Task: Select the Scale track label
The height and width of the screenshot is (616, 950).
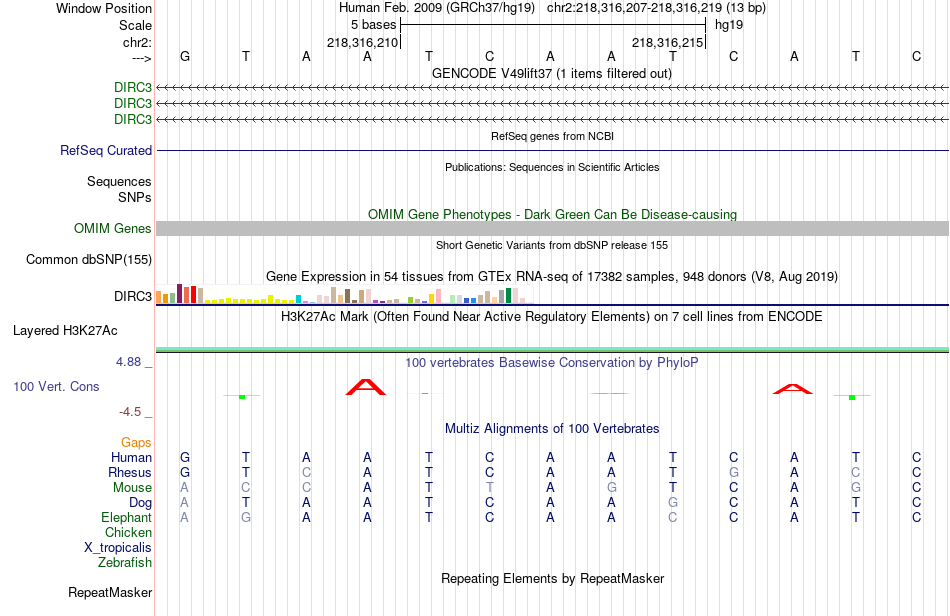Action: click(135, 25)
